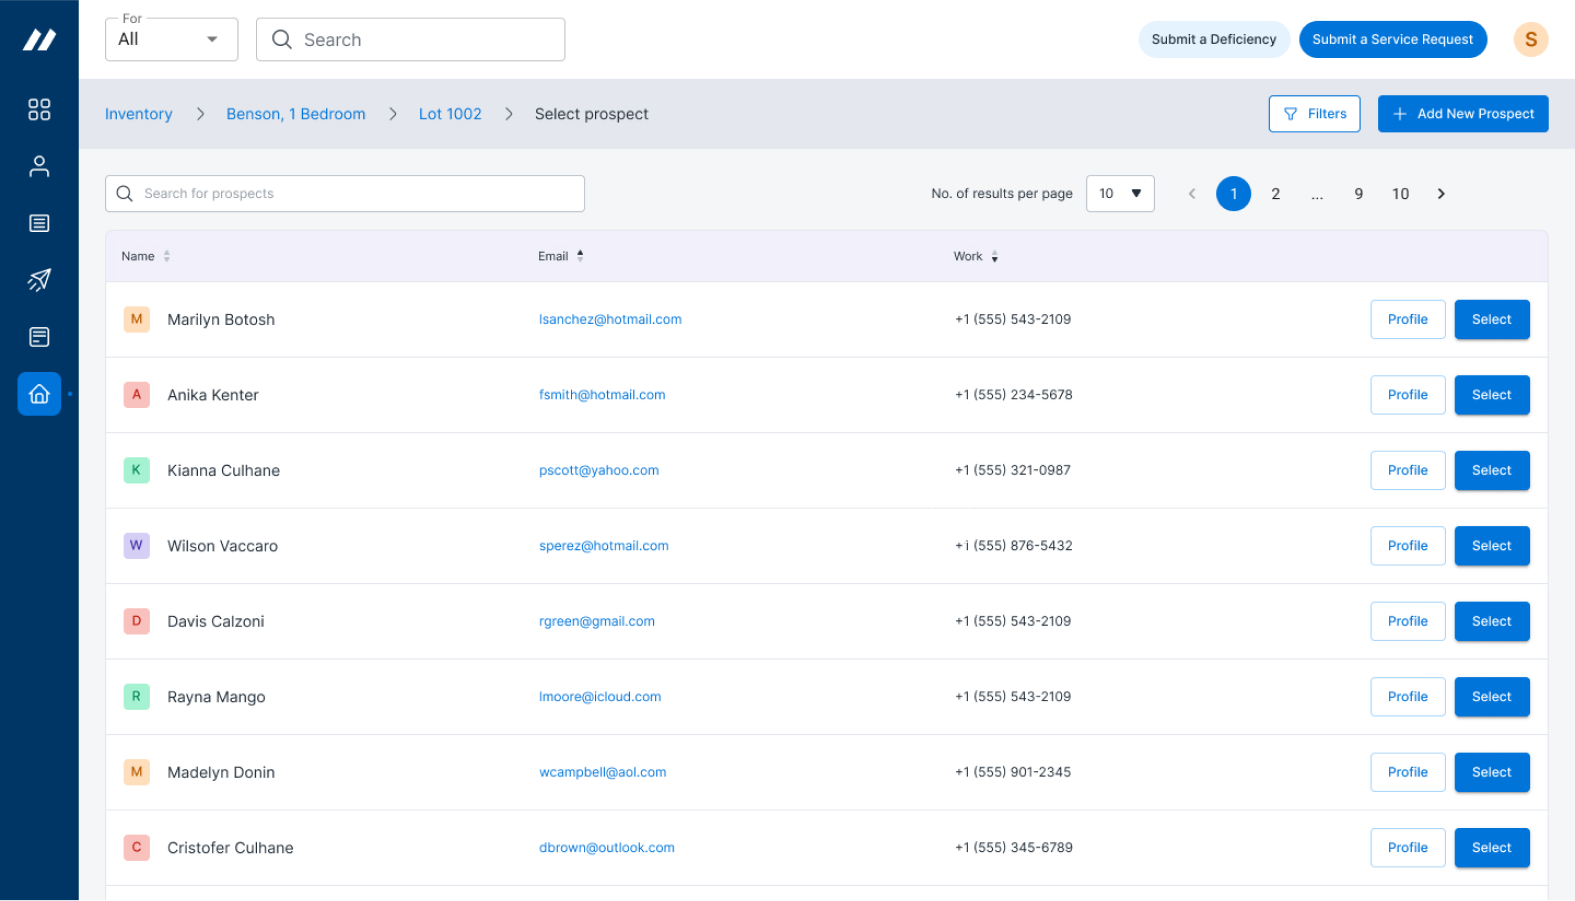Click the avatar badge for Rayna Mango
This screenshot has height=901, width=1575.
137,696
